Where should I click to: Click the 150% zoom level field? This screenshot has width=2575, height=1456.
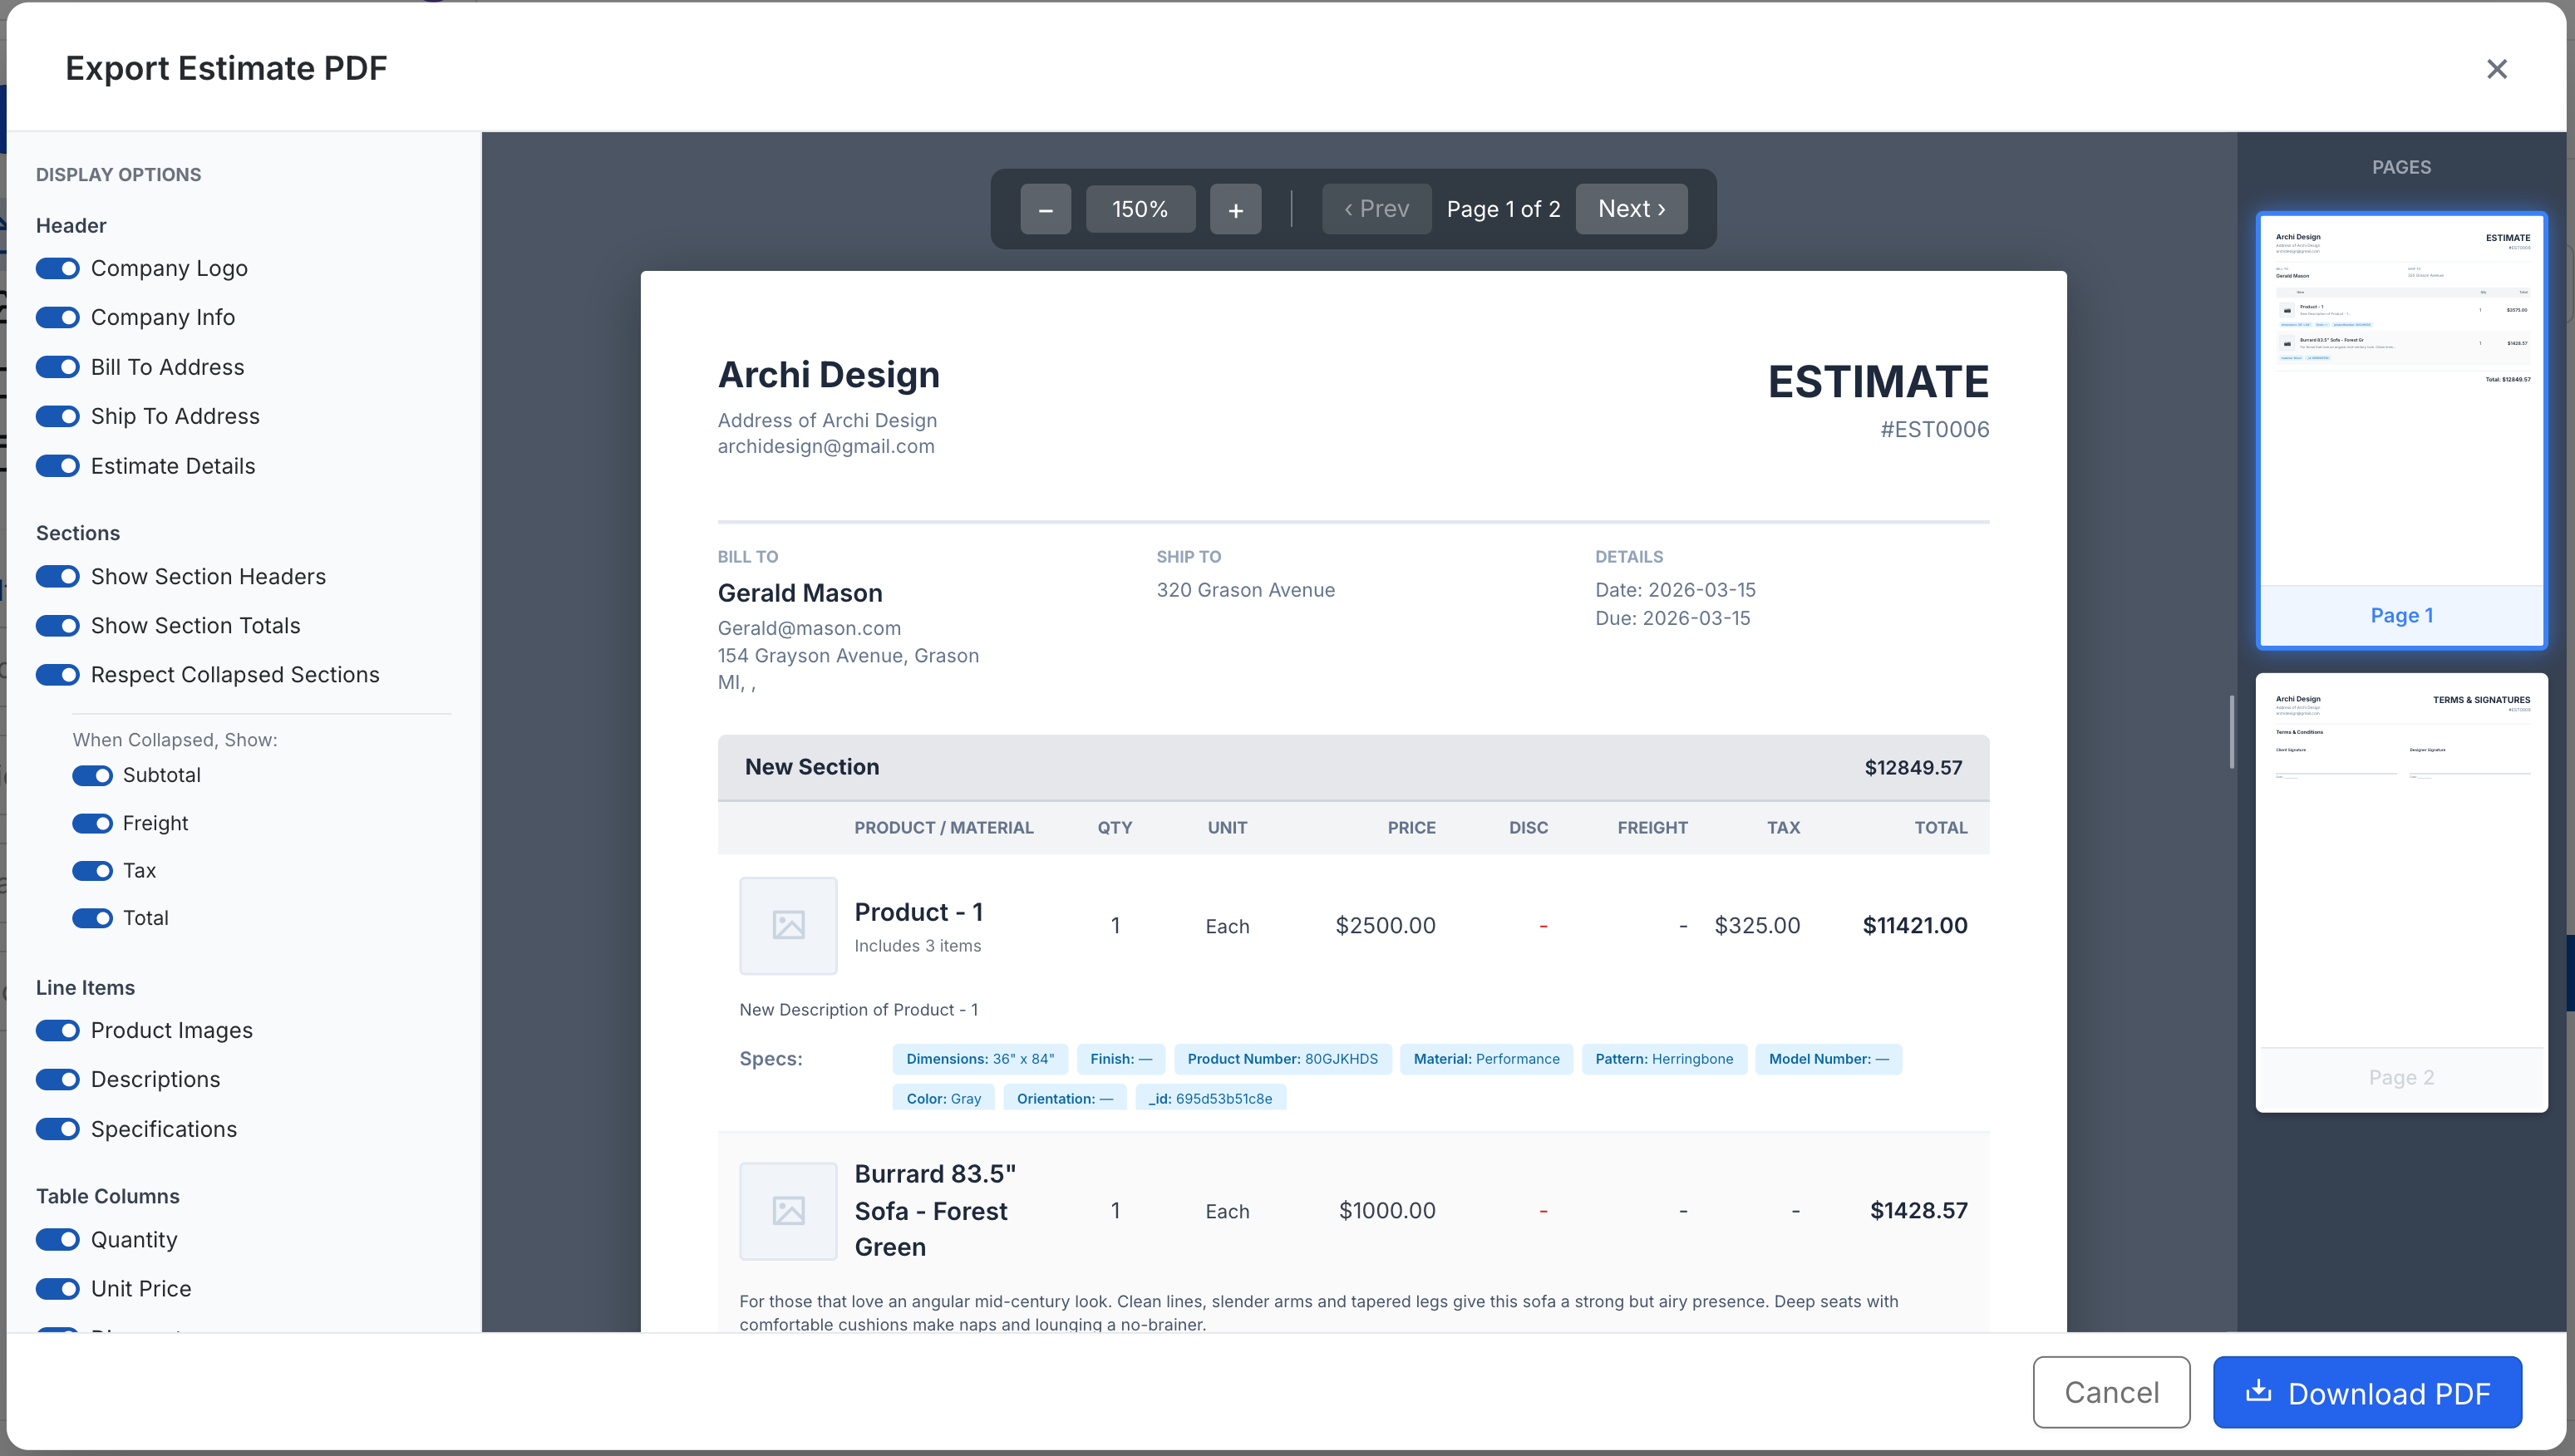[x=1140, y=209]
